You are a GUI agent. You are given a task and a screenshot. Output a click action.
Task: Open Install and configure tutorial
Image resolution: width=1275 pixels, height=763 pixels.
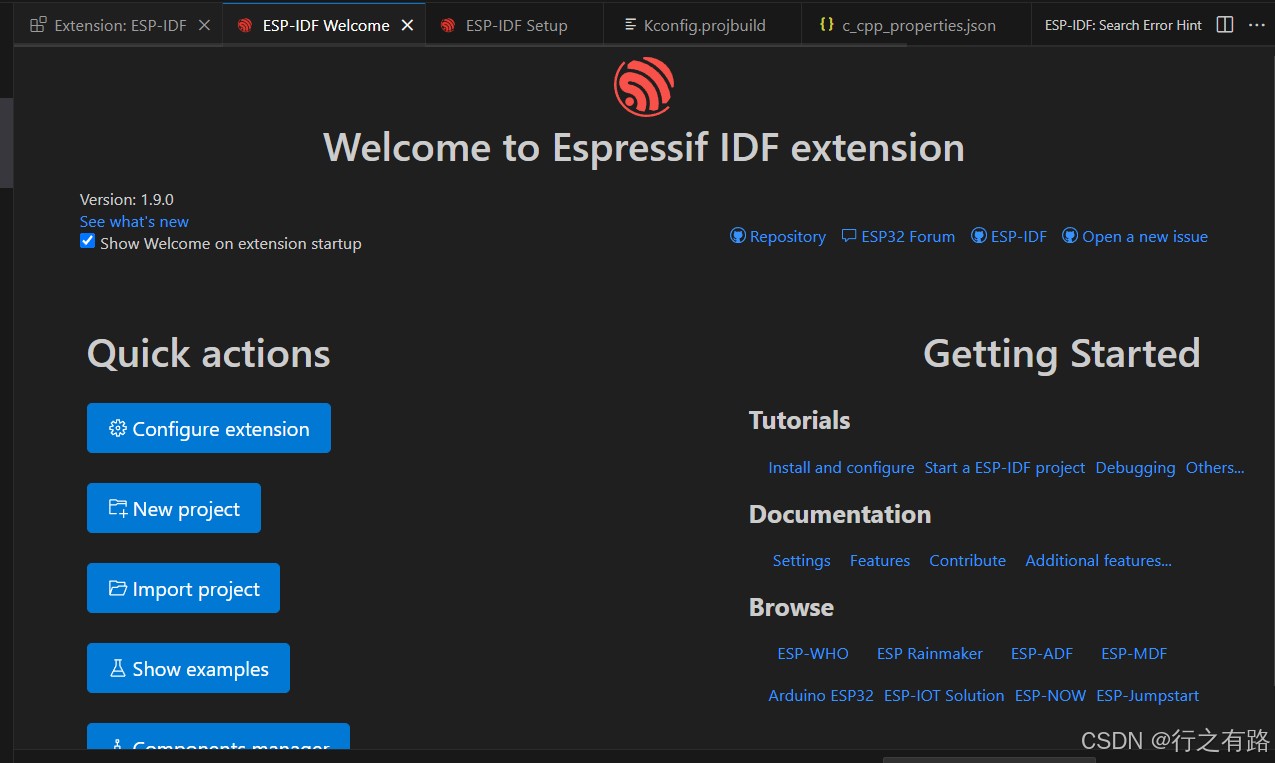coord(841,467)
